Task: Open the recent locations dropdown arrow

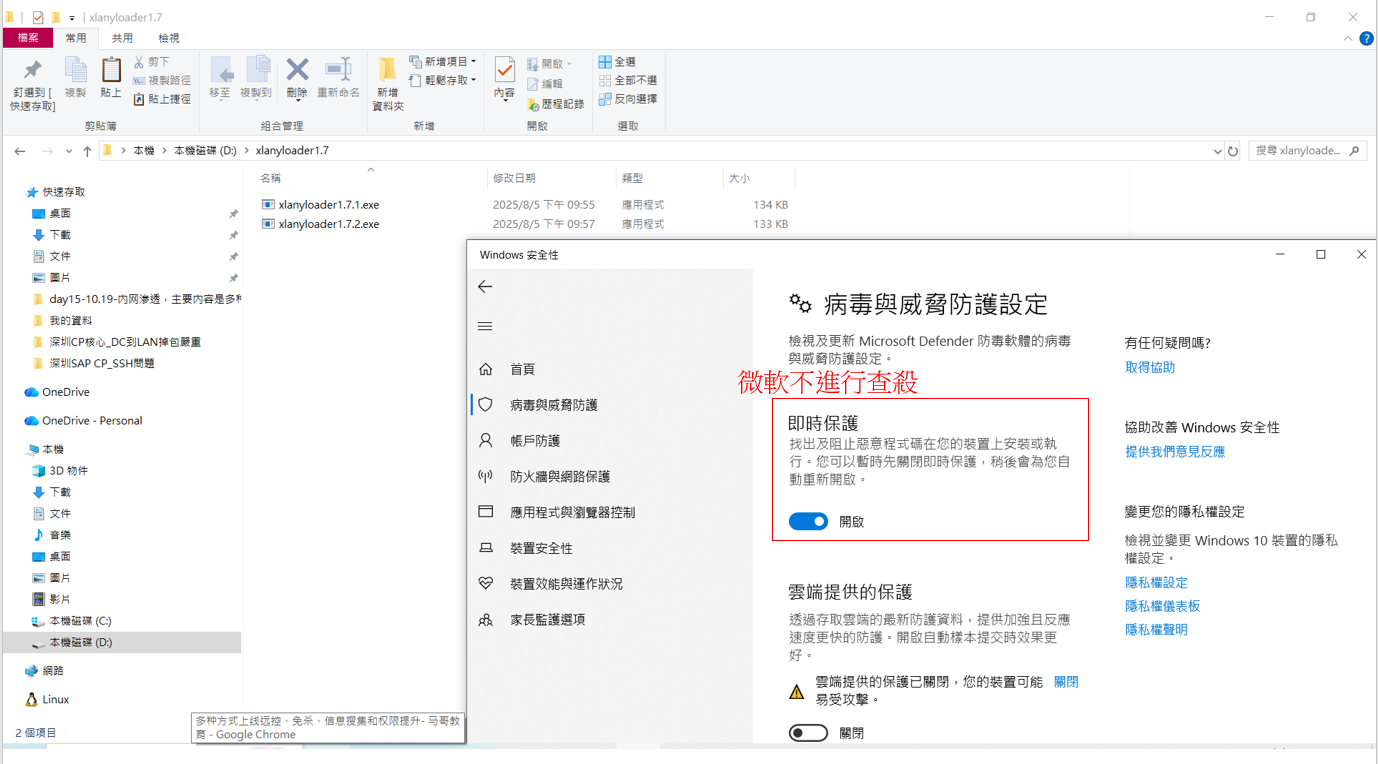Action: tap(68, 151)
